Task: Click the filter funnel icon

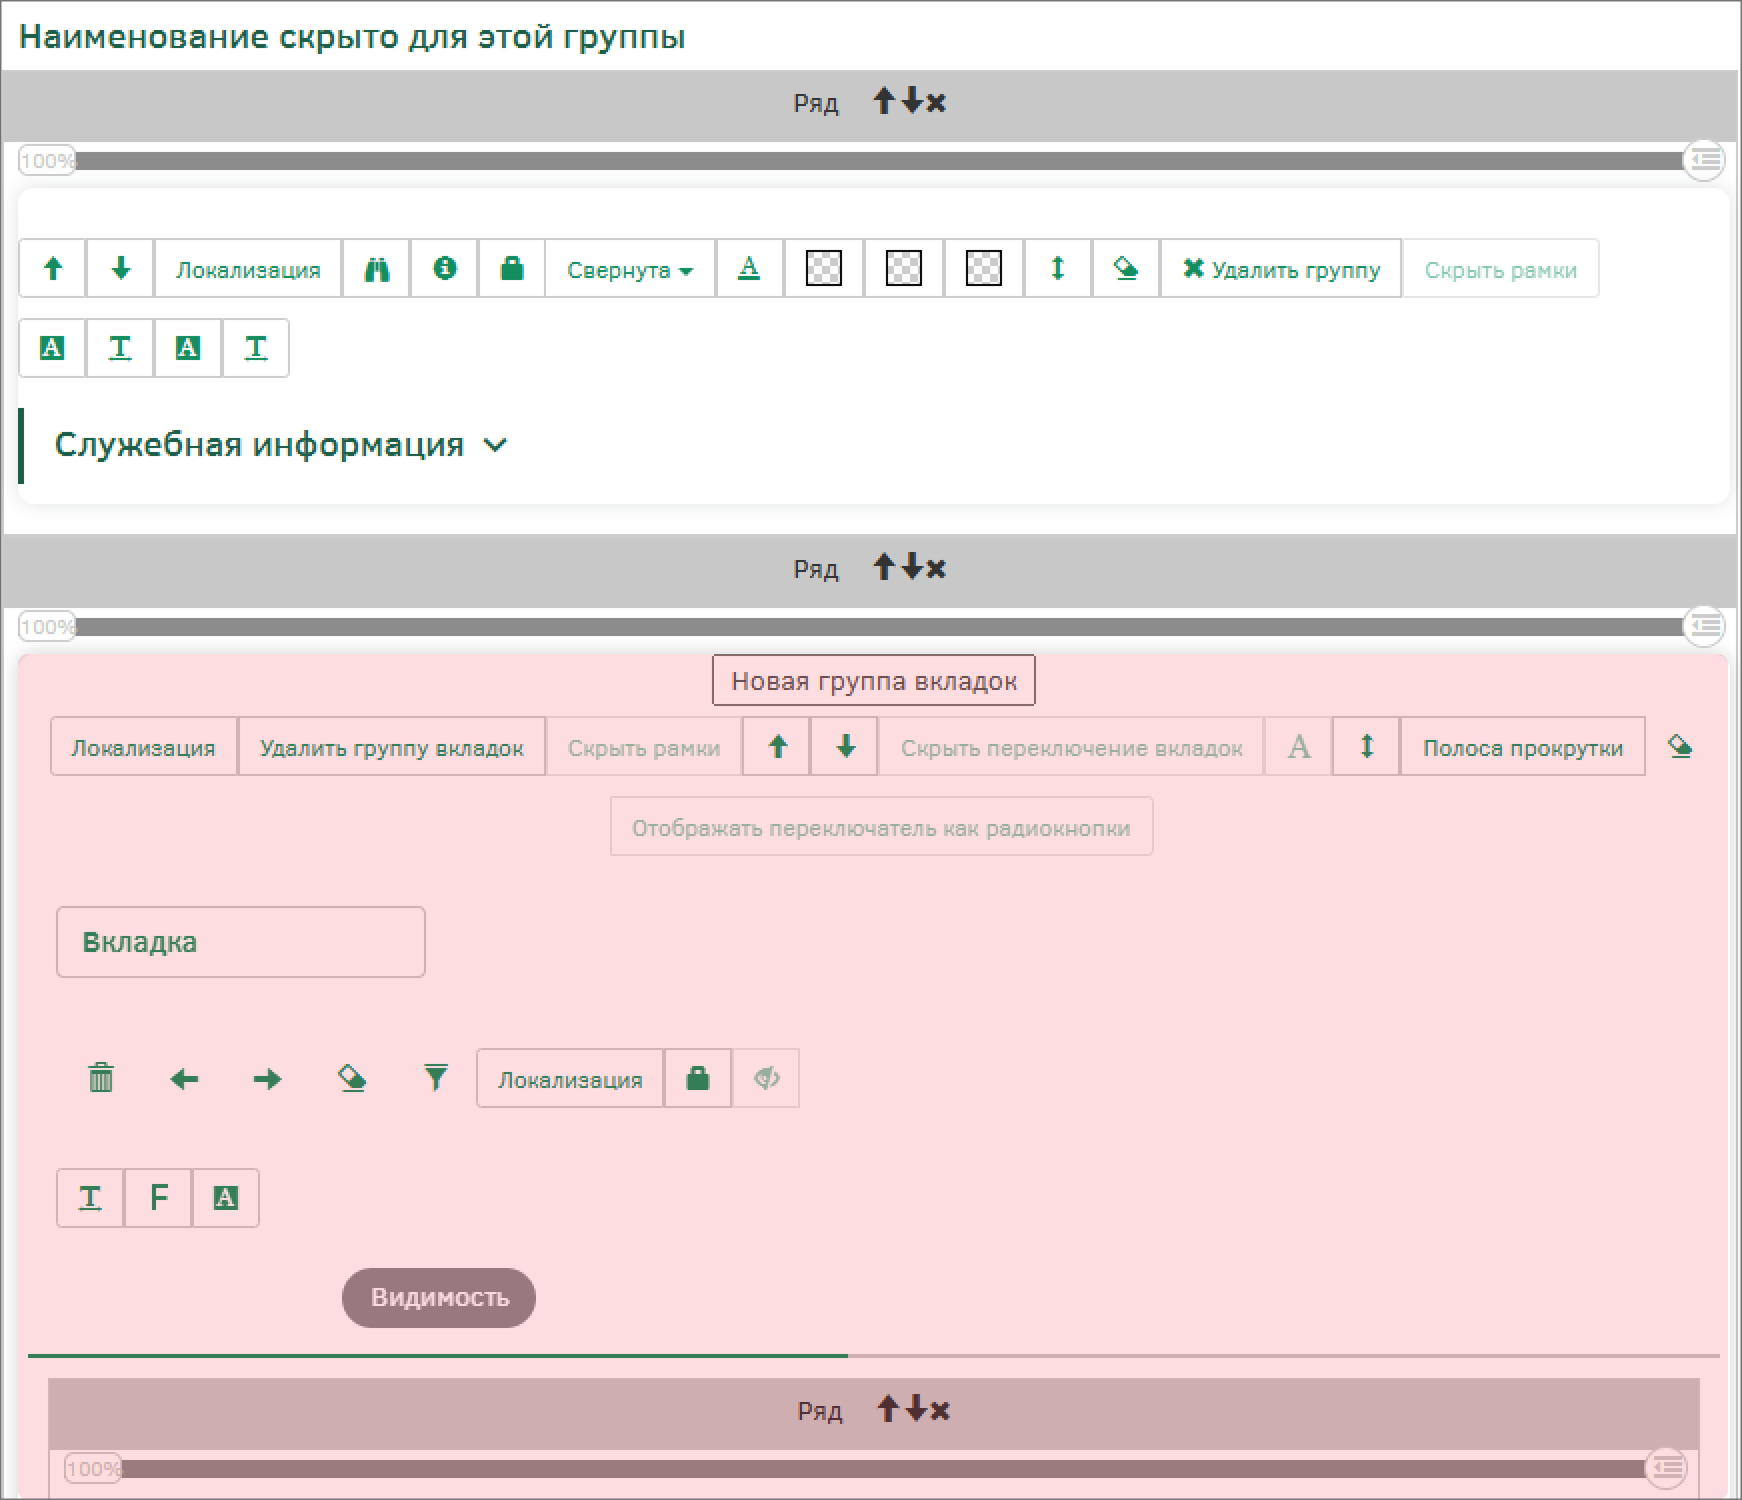Action: tap(436, 1078)
